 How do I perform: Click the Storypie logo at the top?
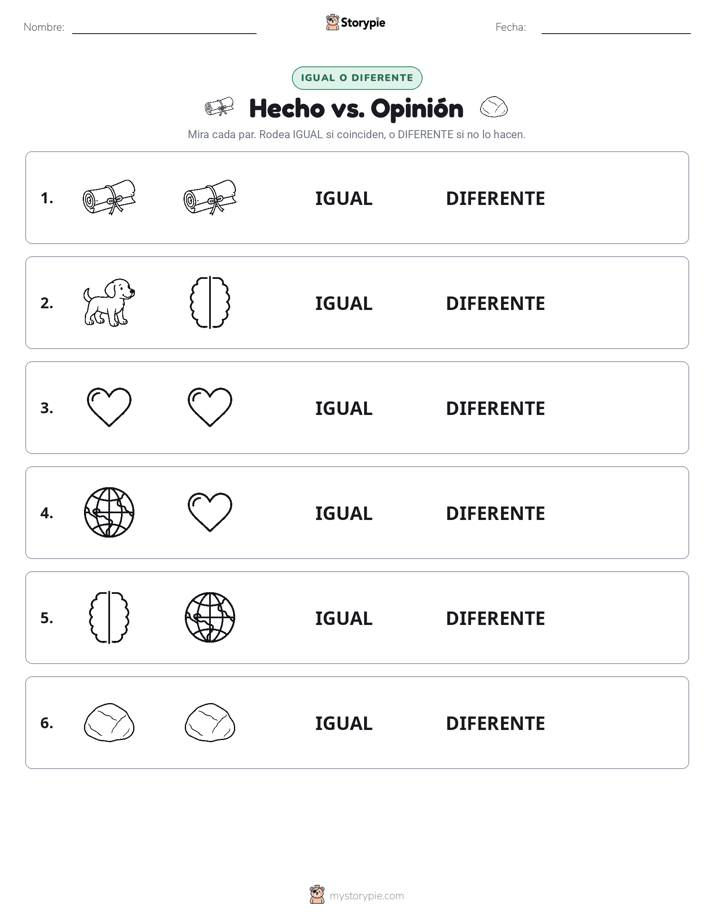coord(355,22)
